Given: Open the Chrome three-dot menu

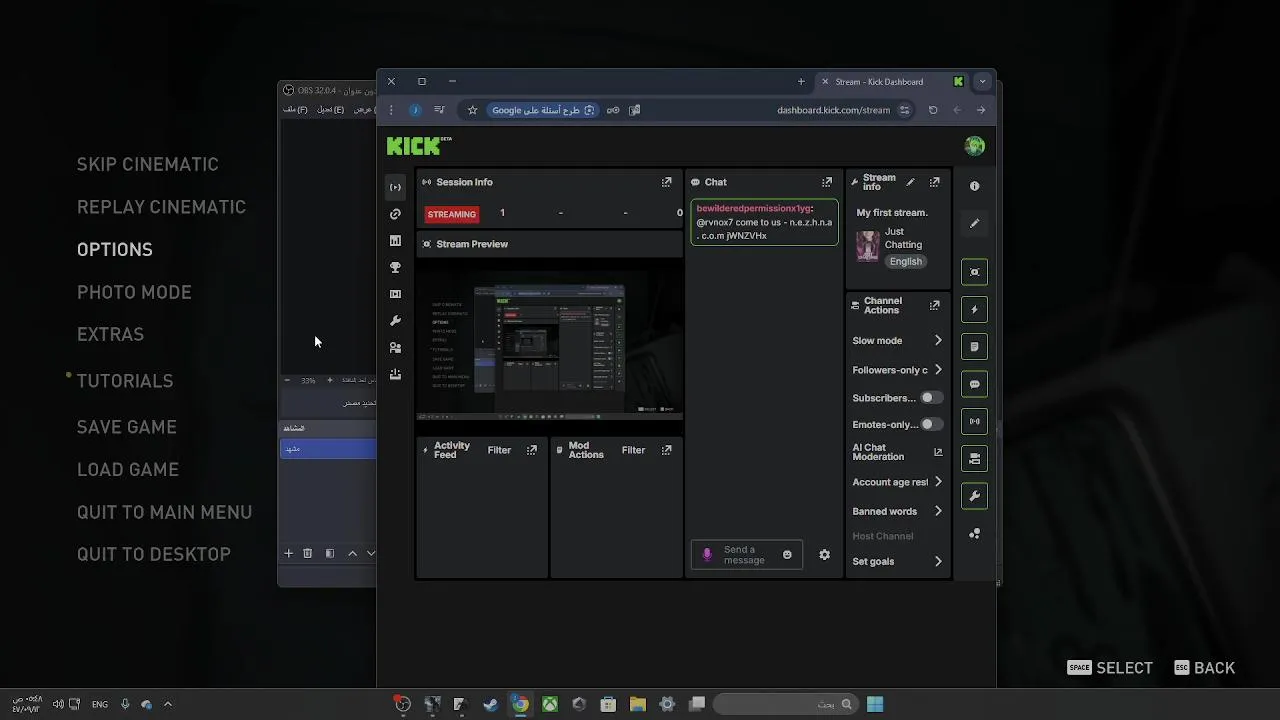Looking at the screenshot, I should coord(391,110).
